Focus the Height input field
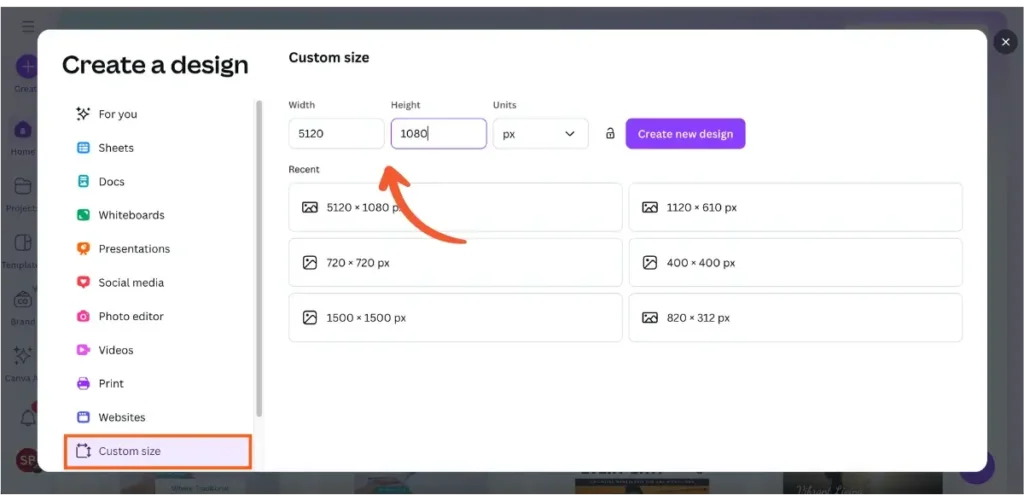 point(438,134)
